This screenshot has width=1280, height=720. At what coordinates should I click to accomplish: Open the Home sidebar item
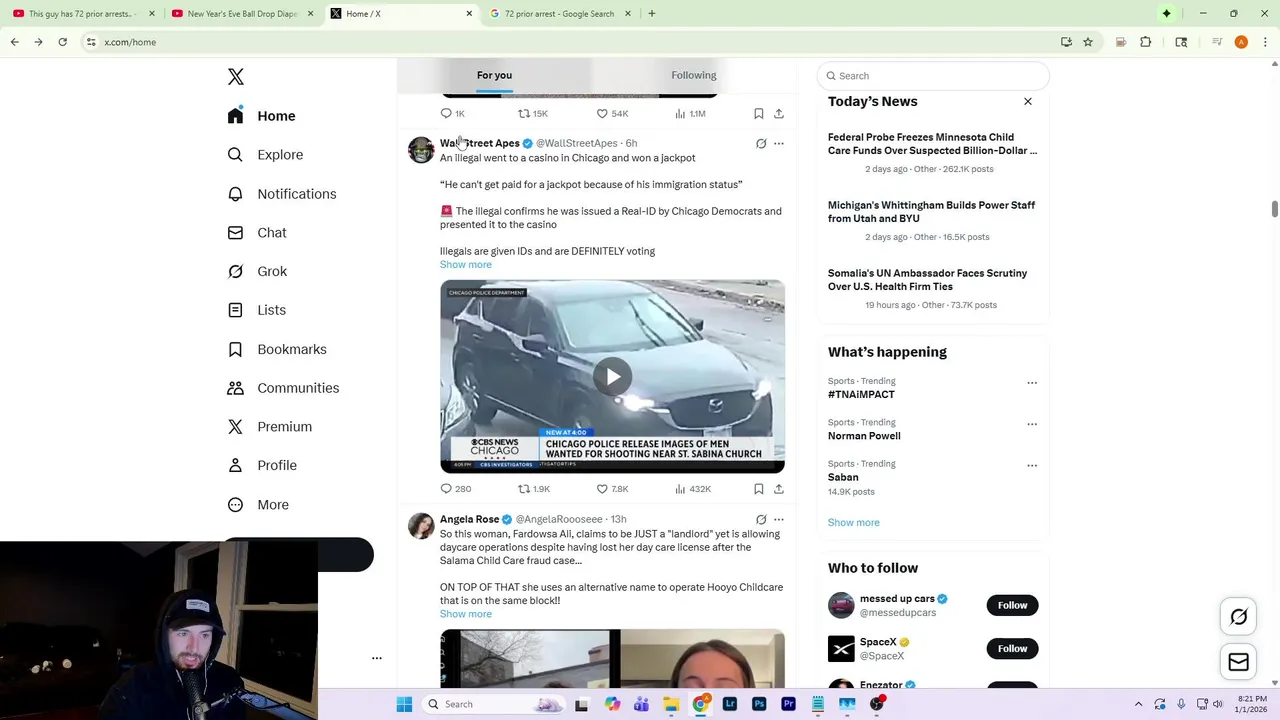pos(261,116)
